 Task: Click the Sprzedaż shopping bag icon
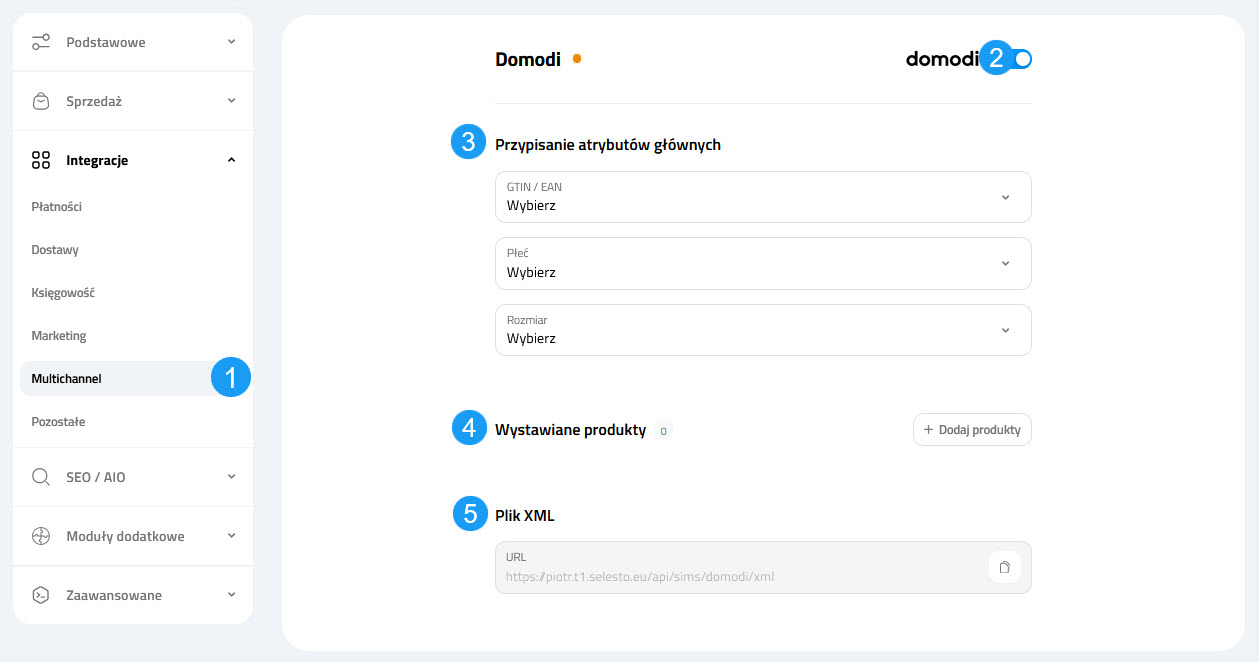(41, 101)
